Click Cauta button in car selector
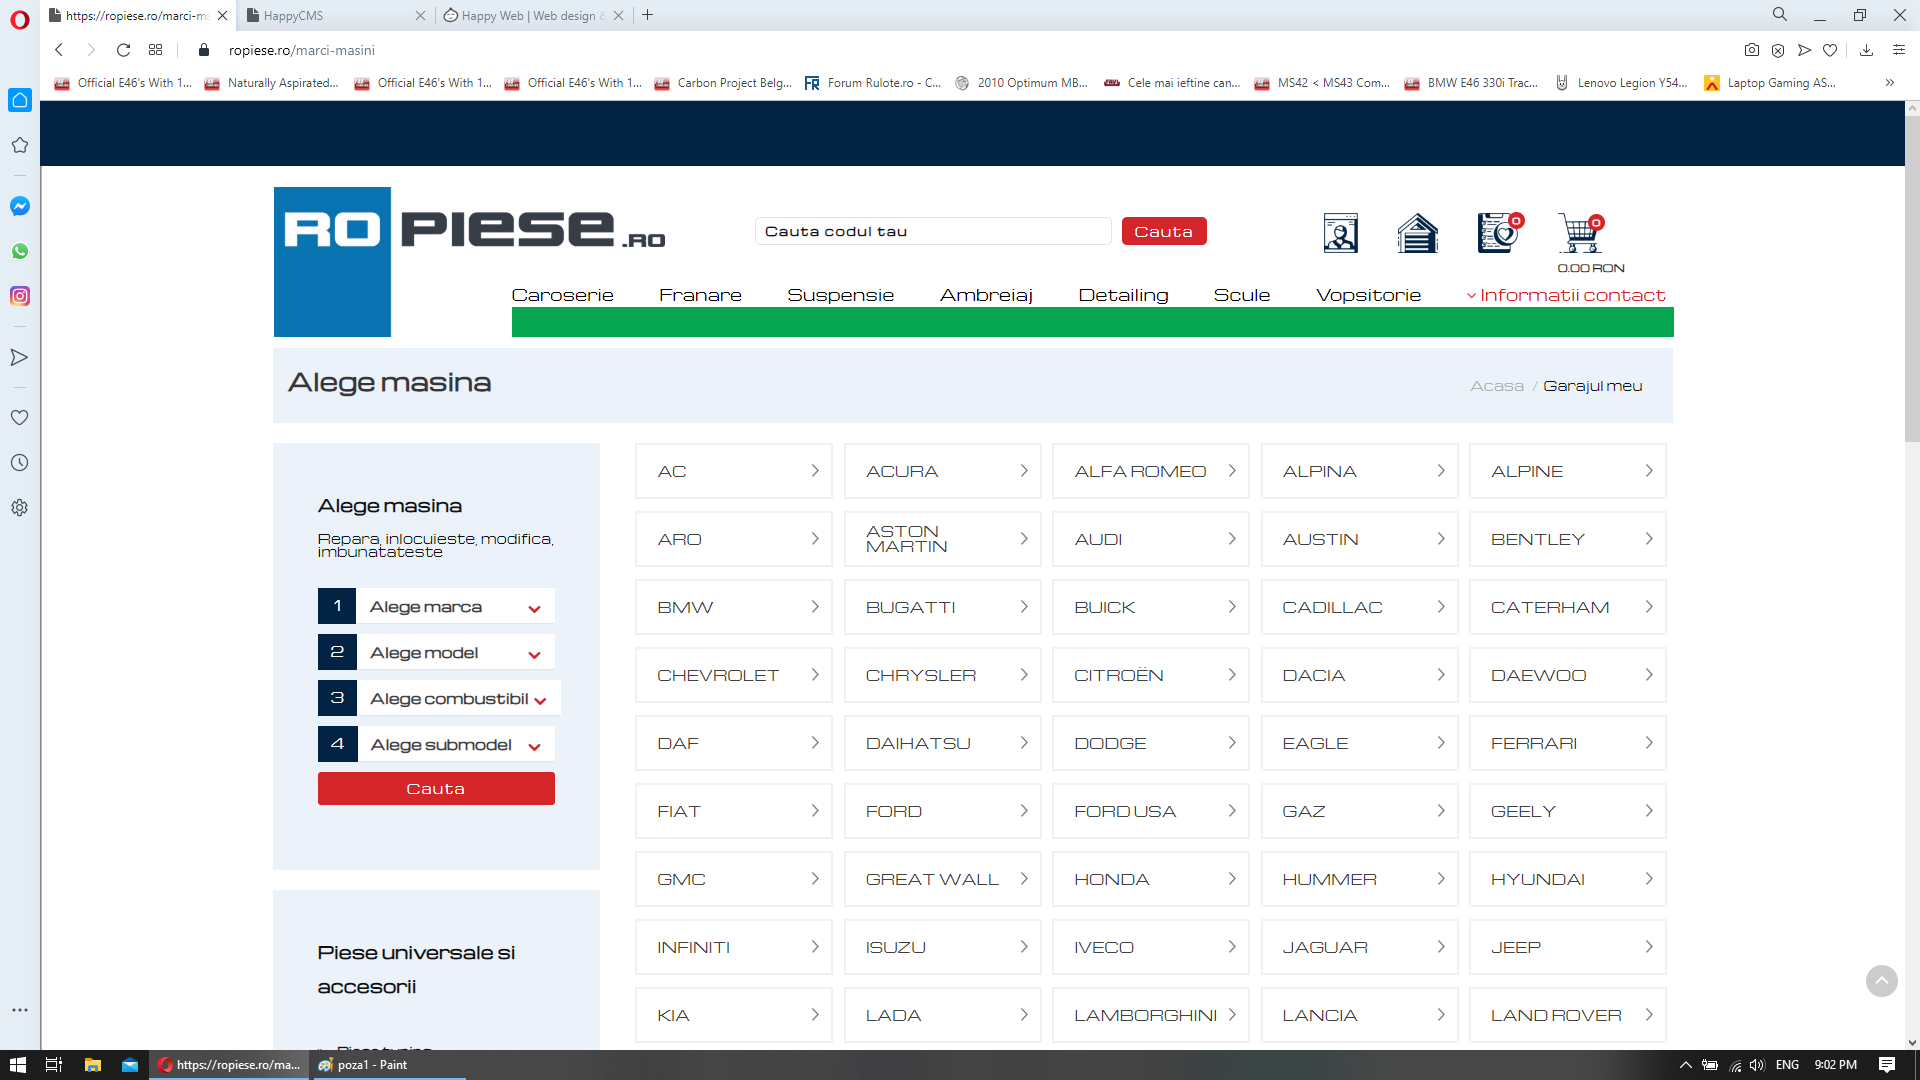Screen dimensions: 1920x1080 coord(436,789)
